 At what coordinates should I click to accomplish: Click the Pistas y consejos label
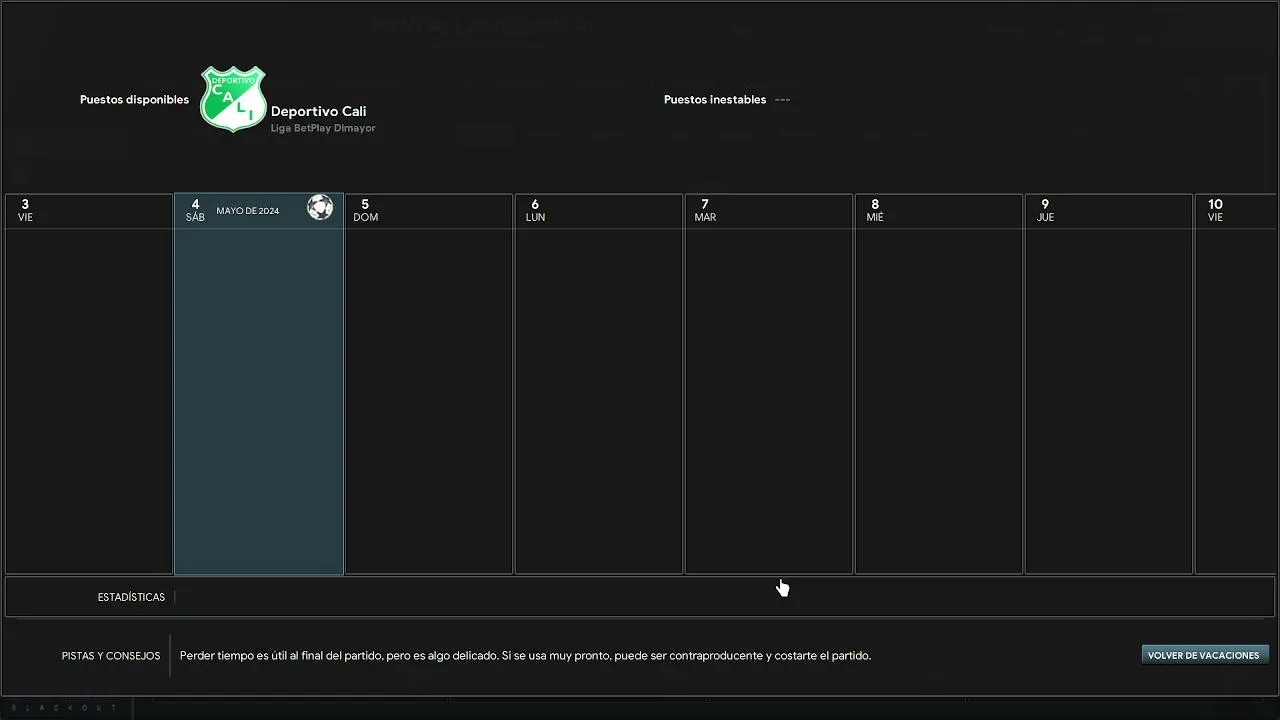111,656
